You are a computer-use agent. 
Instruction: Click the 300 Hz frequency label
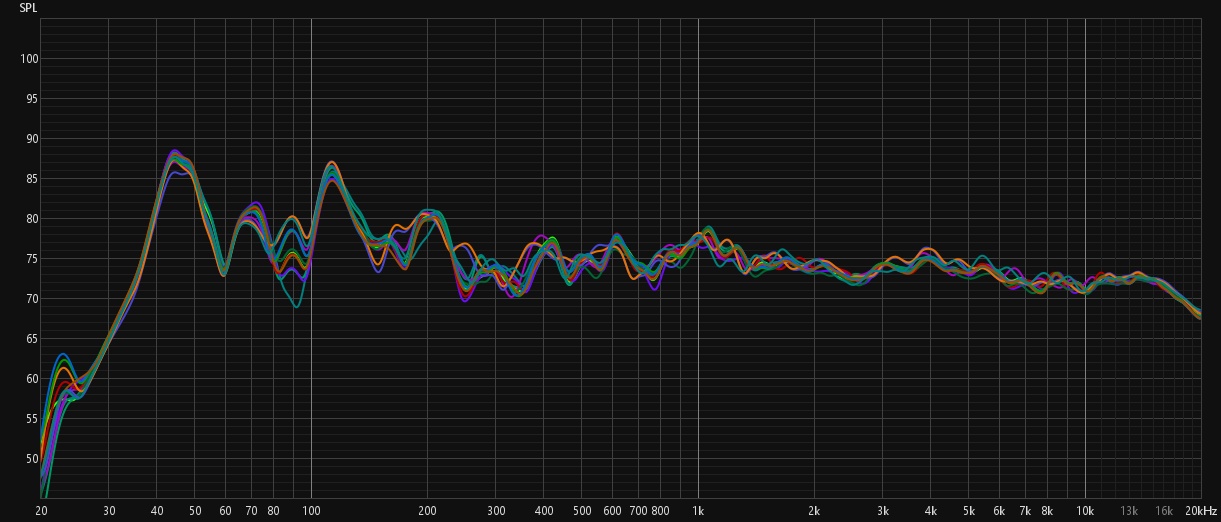pyautogui.click(x=496, y=510)
